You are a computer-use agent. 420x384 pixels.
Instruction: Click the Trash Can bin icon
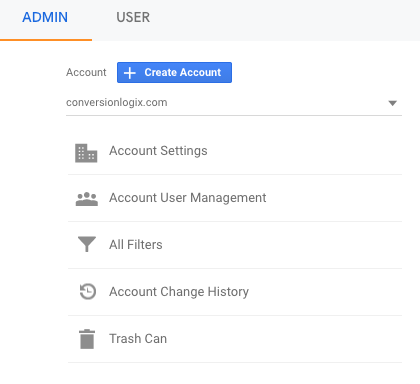click(x=87, y=339)
